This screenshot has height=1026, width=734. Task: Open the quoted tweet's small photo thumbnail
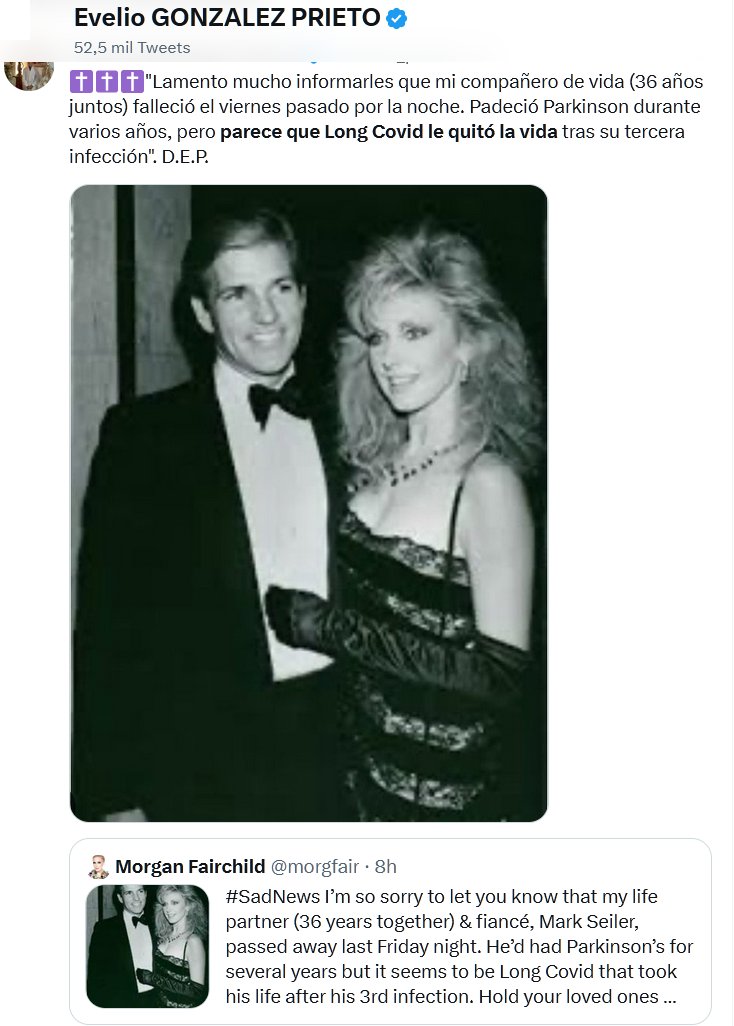point(146,945)
